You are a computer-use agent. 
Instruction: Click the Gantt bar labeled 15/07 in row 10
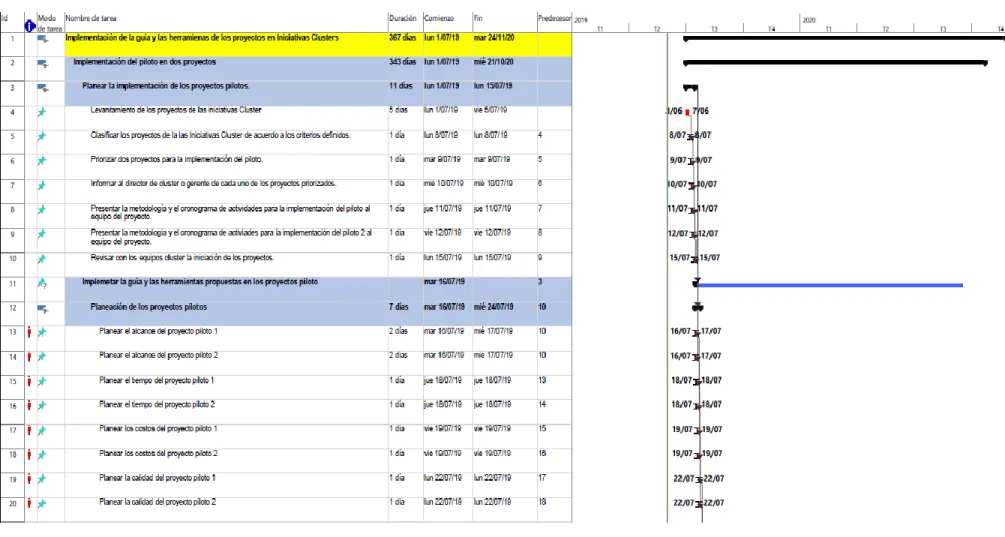coord(695,260)
